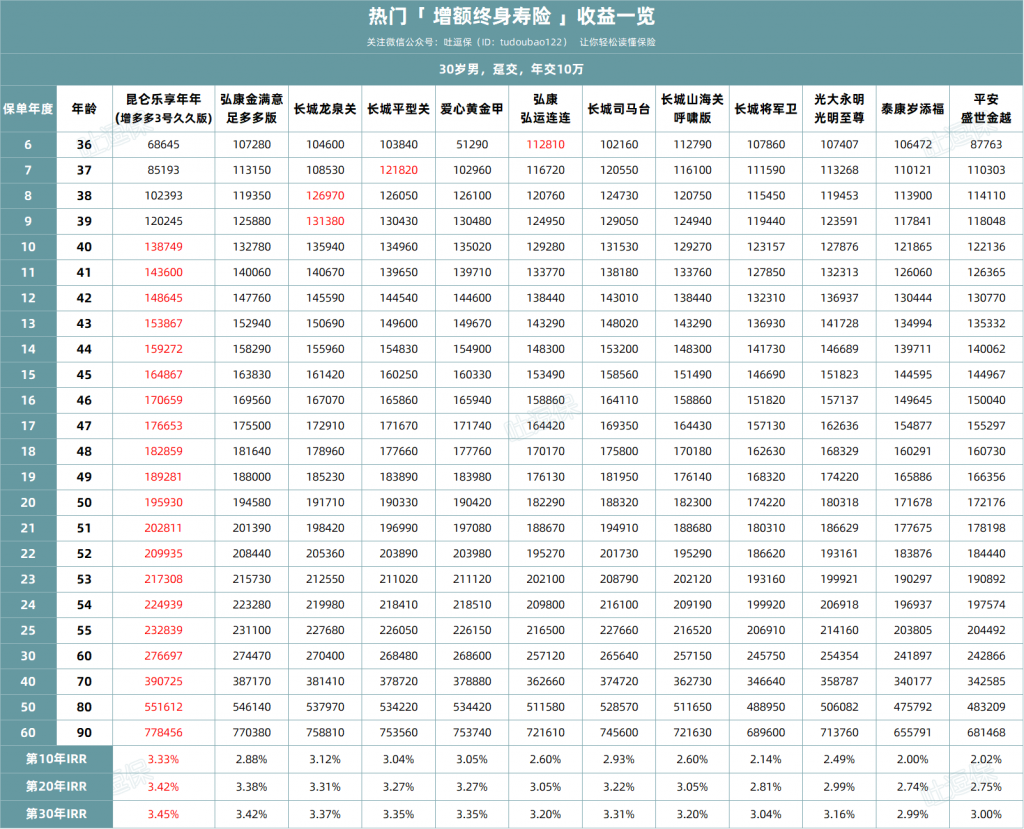Click value 51290 under 爱心黄金甲

pyautogui.click(x=472, y=144)
